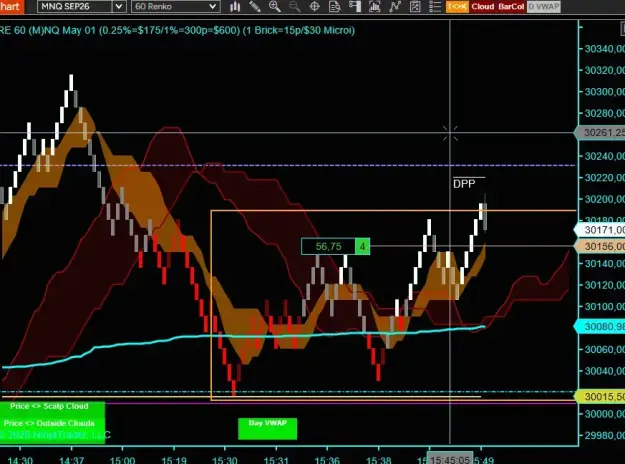Click the 15:30 time axis label
Screen dimensions: 625x464
pos(224,460)
